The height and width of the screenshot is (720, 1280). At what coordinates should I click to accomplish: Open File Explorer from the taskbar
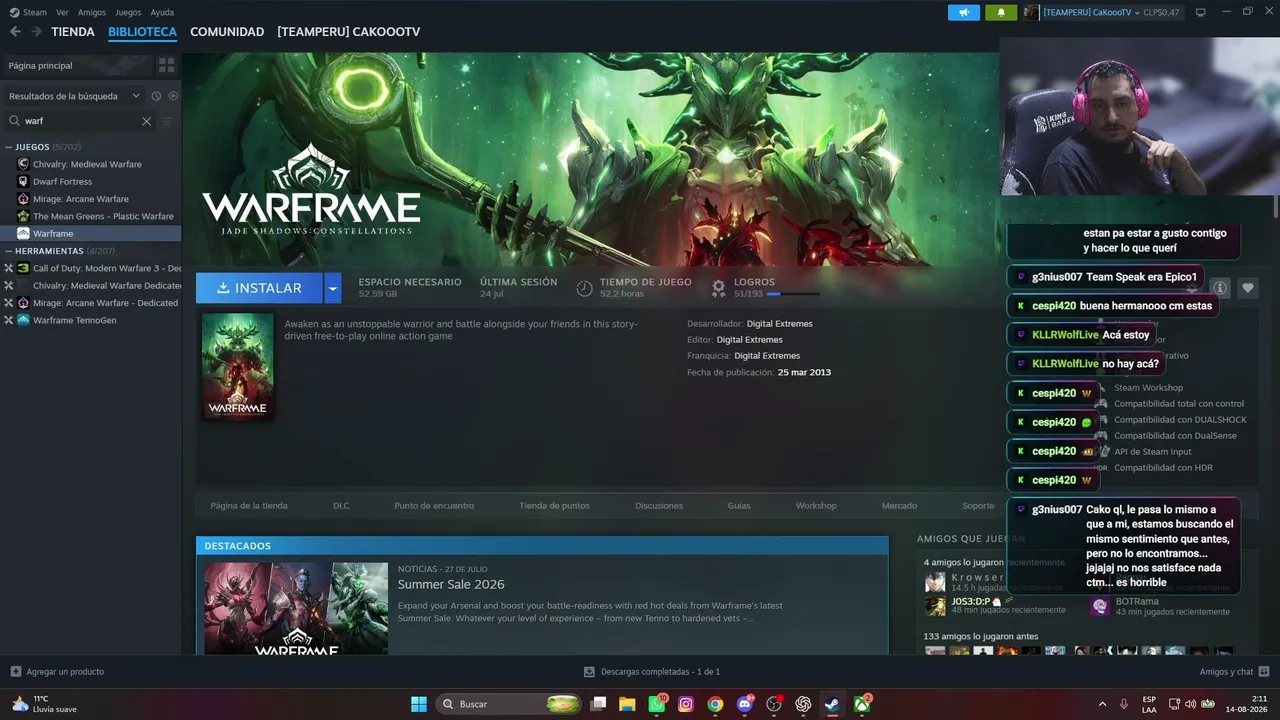[627, 704]
